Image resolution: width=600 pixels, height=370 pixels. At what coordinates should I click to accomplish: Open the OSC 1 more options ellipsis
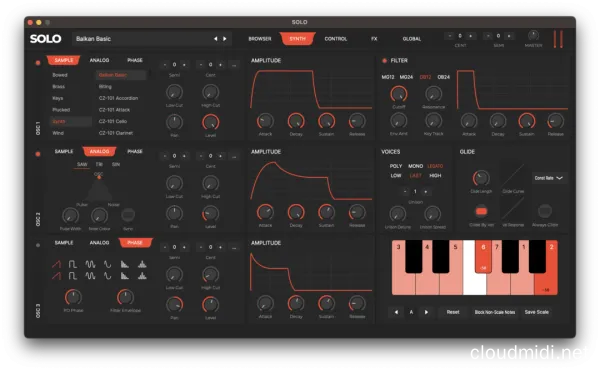click(234, 65)
